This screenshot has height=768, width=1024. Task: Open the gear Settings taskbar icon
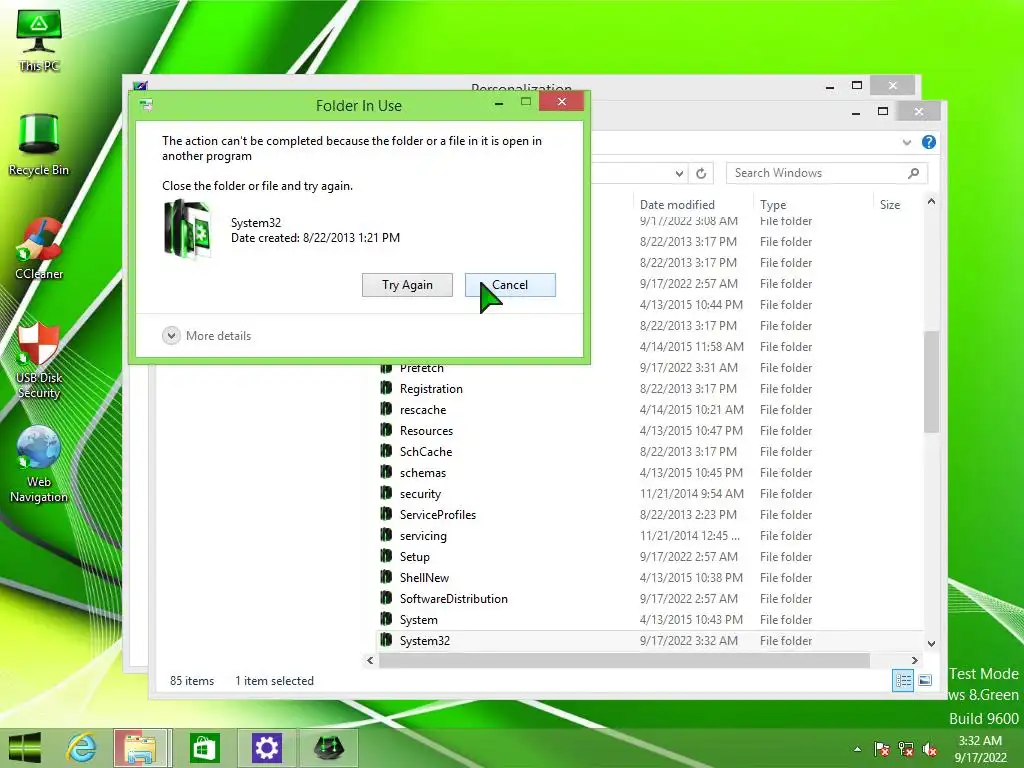(266, 748)
